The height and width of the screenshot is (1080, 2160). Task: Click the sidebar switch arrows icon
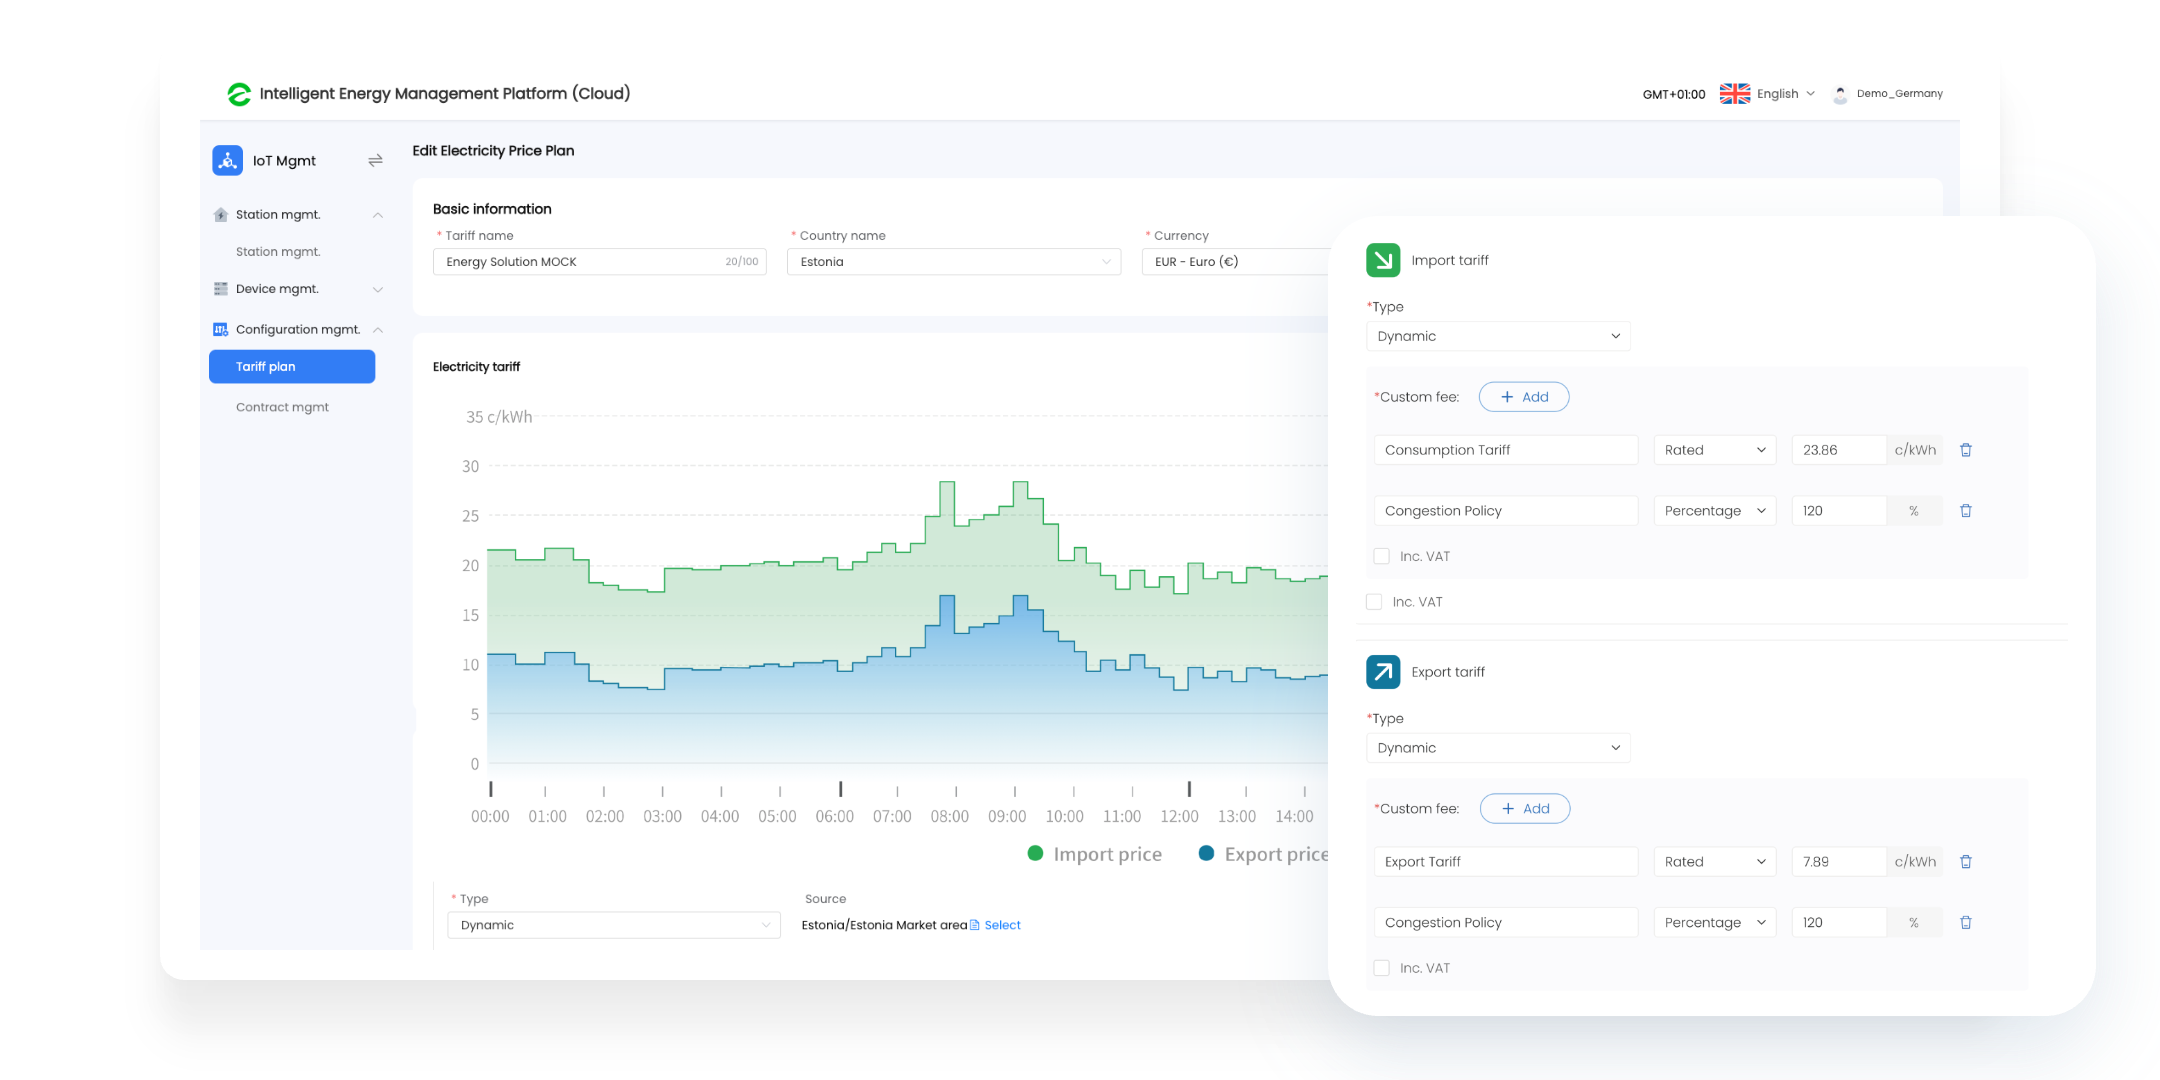tap(375, 160)
